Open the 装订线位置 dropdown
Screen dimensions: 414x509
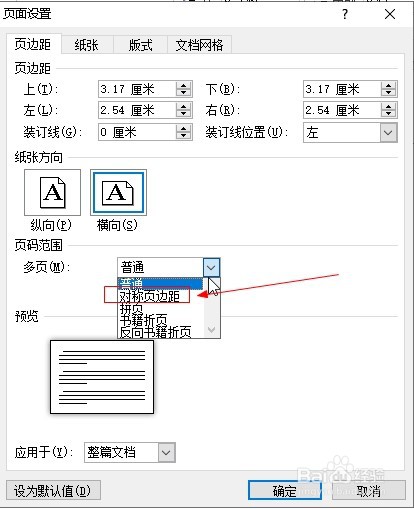(x=388, y=132)
